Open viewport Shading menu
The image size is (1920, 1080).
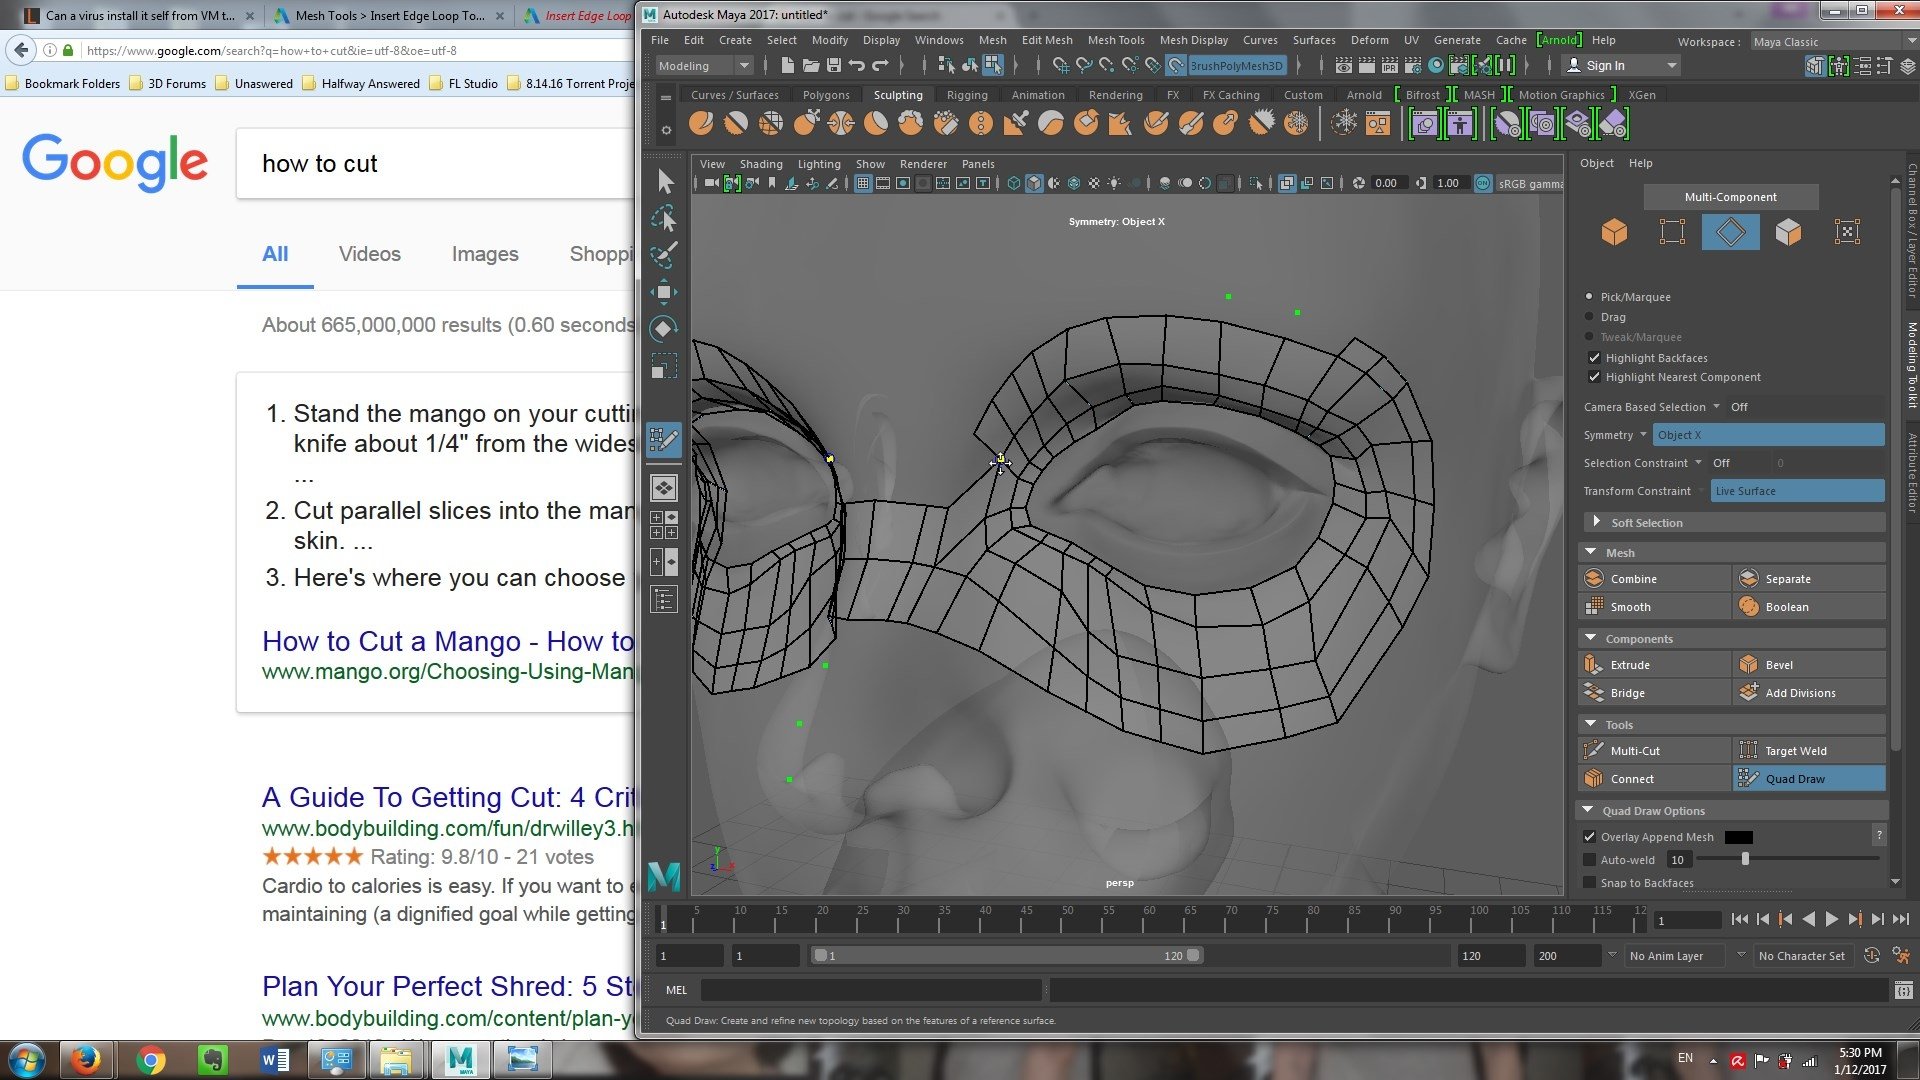click(x=761, y=164)
